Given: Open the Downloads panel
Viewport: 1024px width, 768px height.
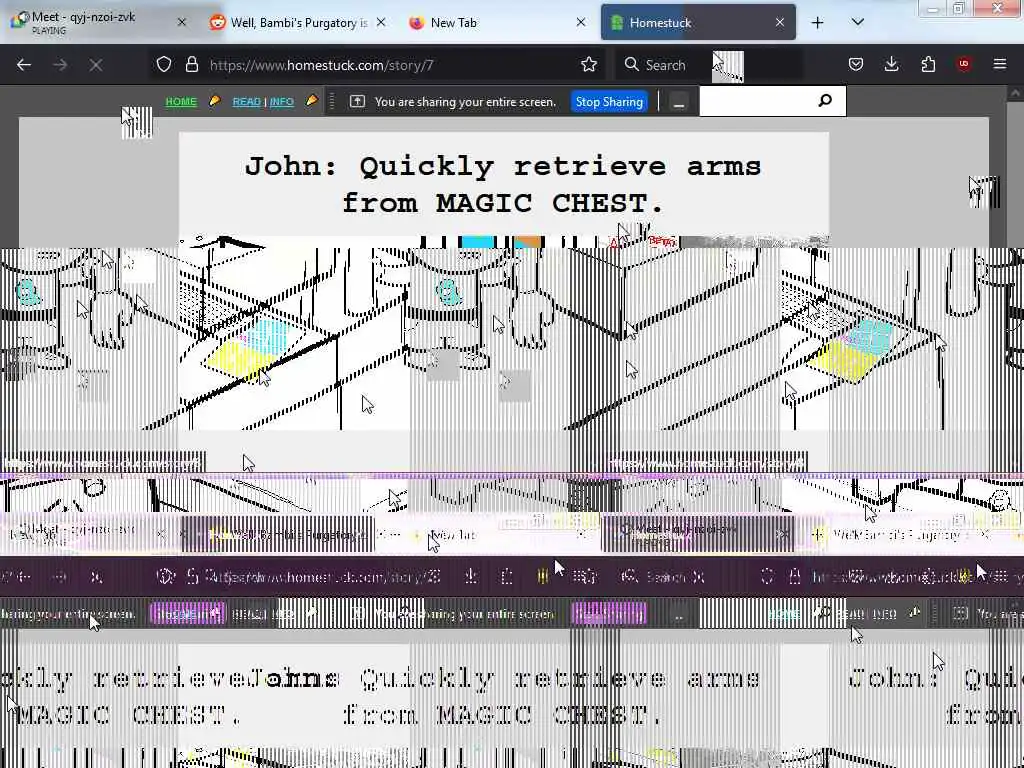Looking at the screenshot, I should point(891,64).
